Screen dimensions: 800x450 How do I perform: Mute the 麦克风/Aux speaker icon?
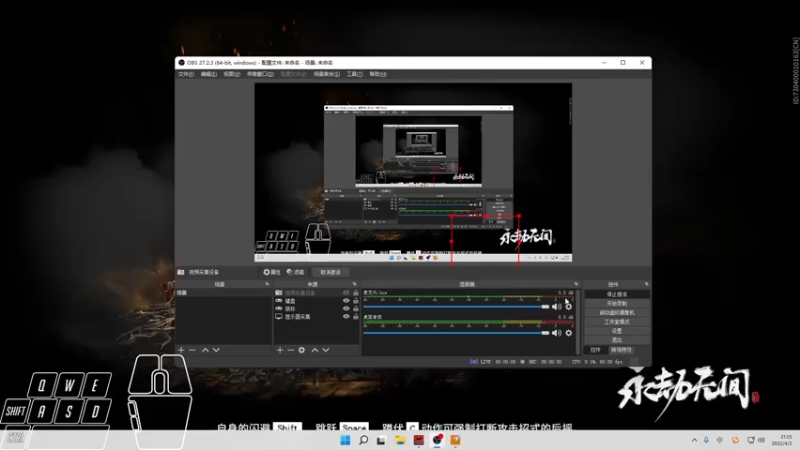[x=557, y=307]
